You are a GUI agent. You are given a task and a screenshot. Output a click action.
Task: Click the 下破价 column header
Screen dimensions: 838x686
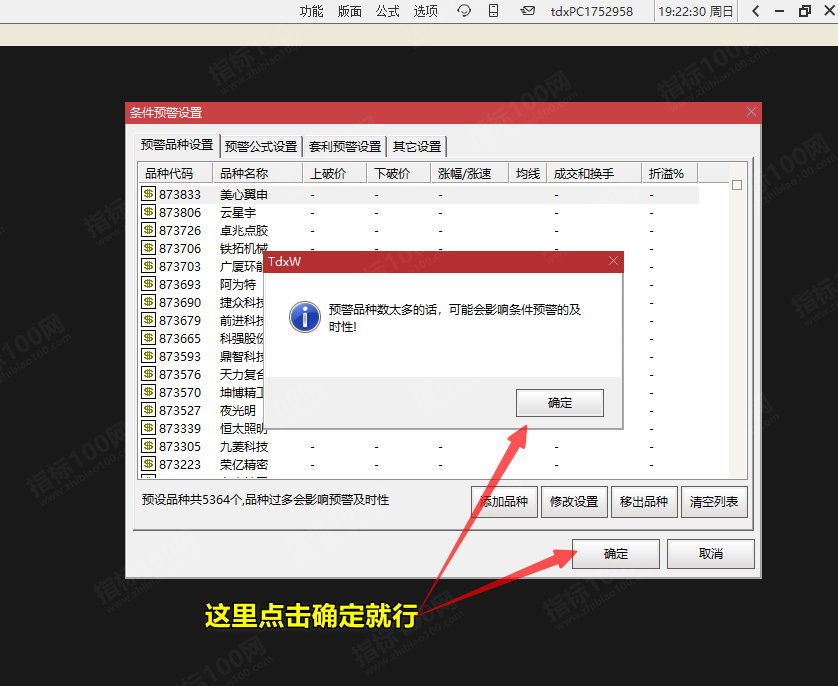(399, 174)
